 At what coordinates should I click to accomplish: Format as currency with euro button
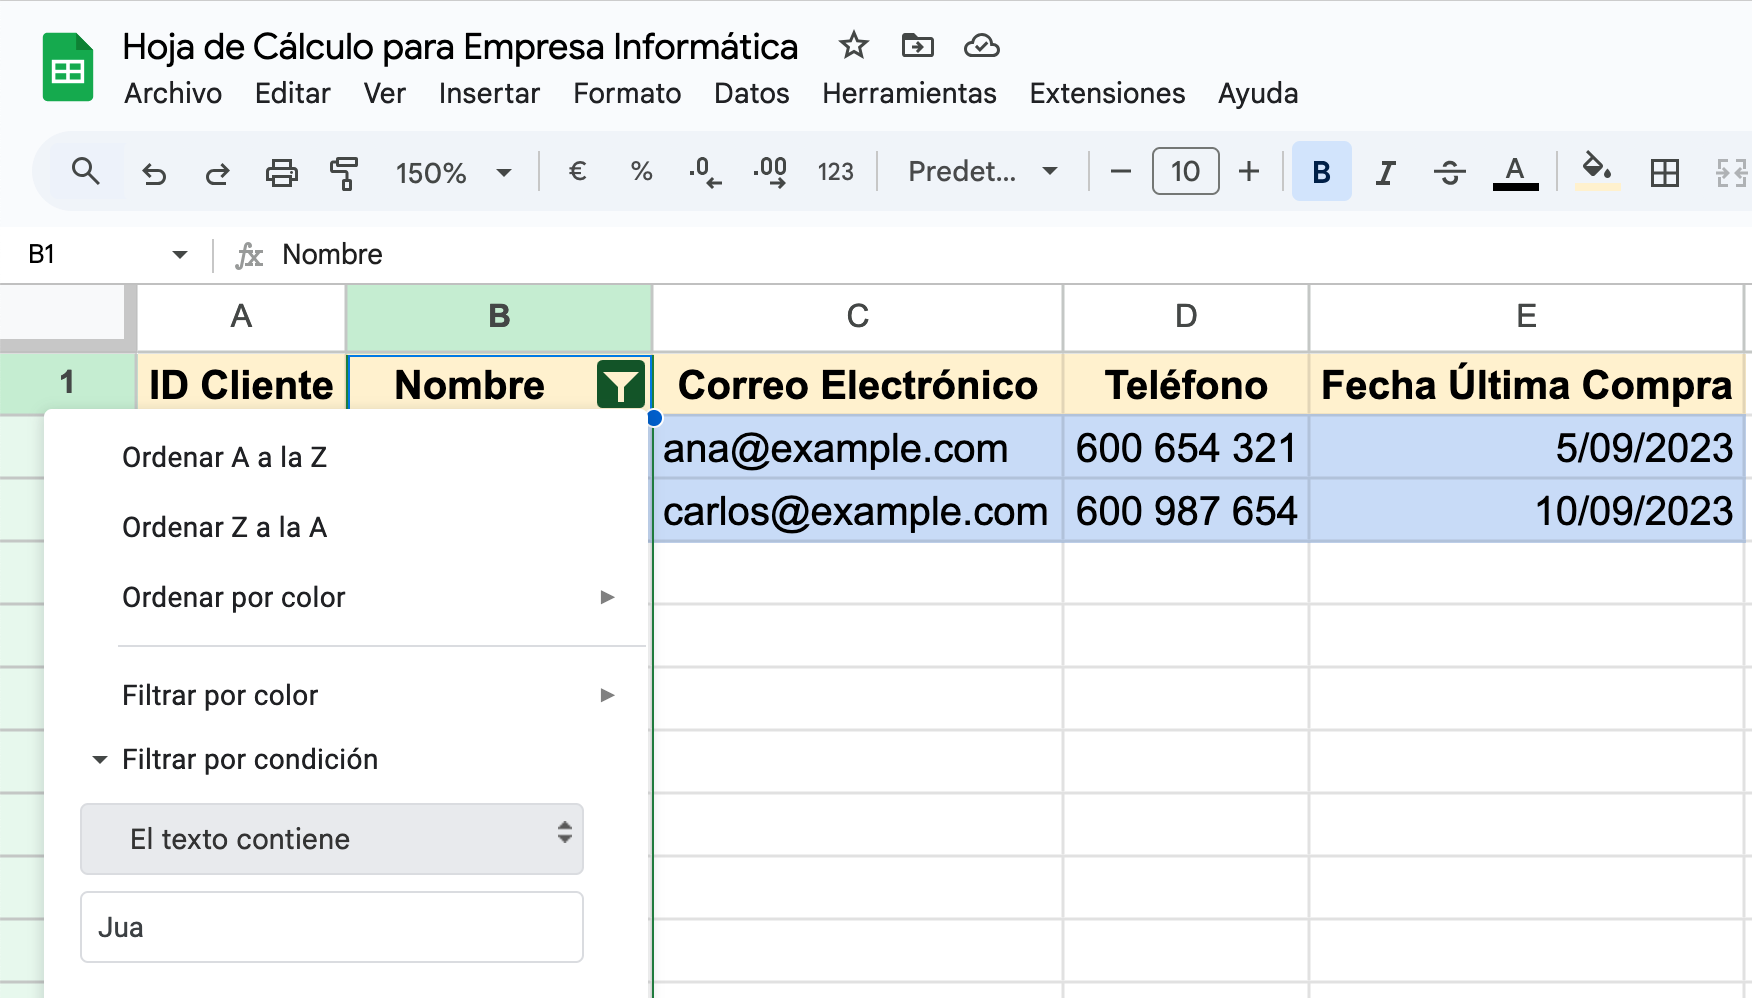point(577,172)
